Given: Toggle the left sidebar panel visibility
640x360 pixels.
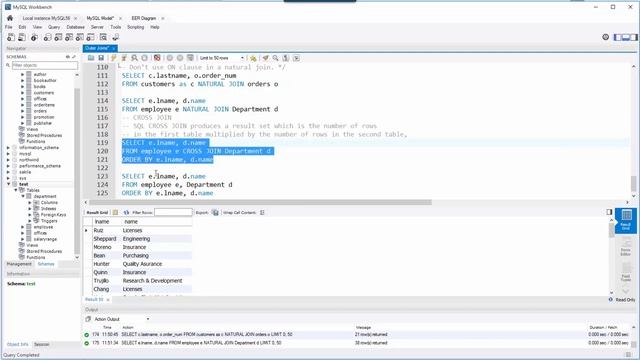Looking at the screenshot, I should (x=618, y=37).
